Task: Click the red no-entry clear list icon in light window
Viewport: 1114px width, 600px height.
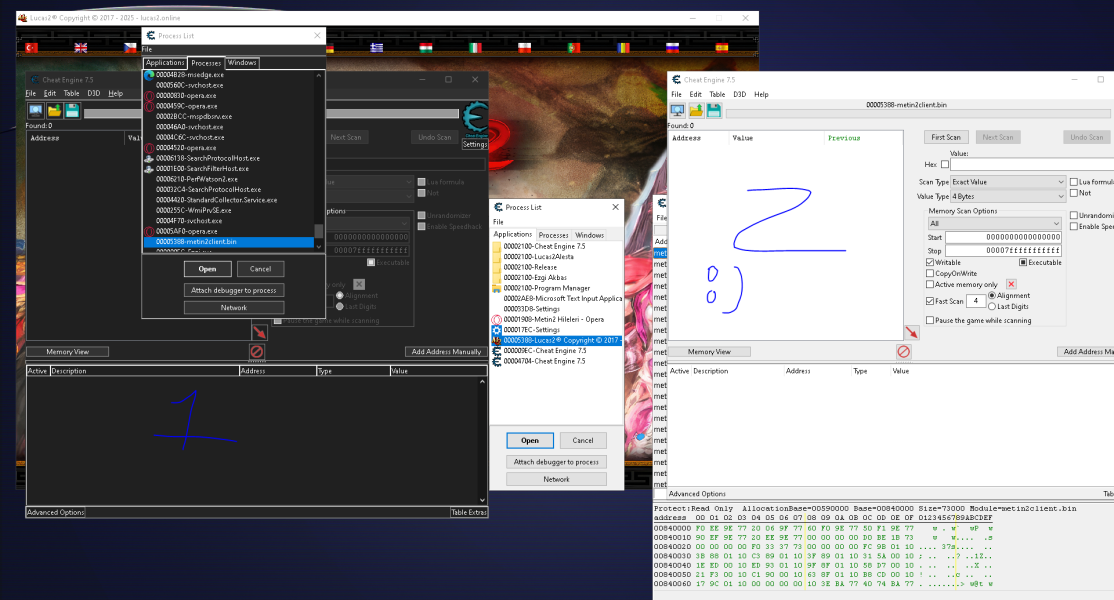Action: tap(904, 352)
